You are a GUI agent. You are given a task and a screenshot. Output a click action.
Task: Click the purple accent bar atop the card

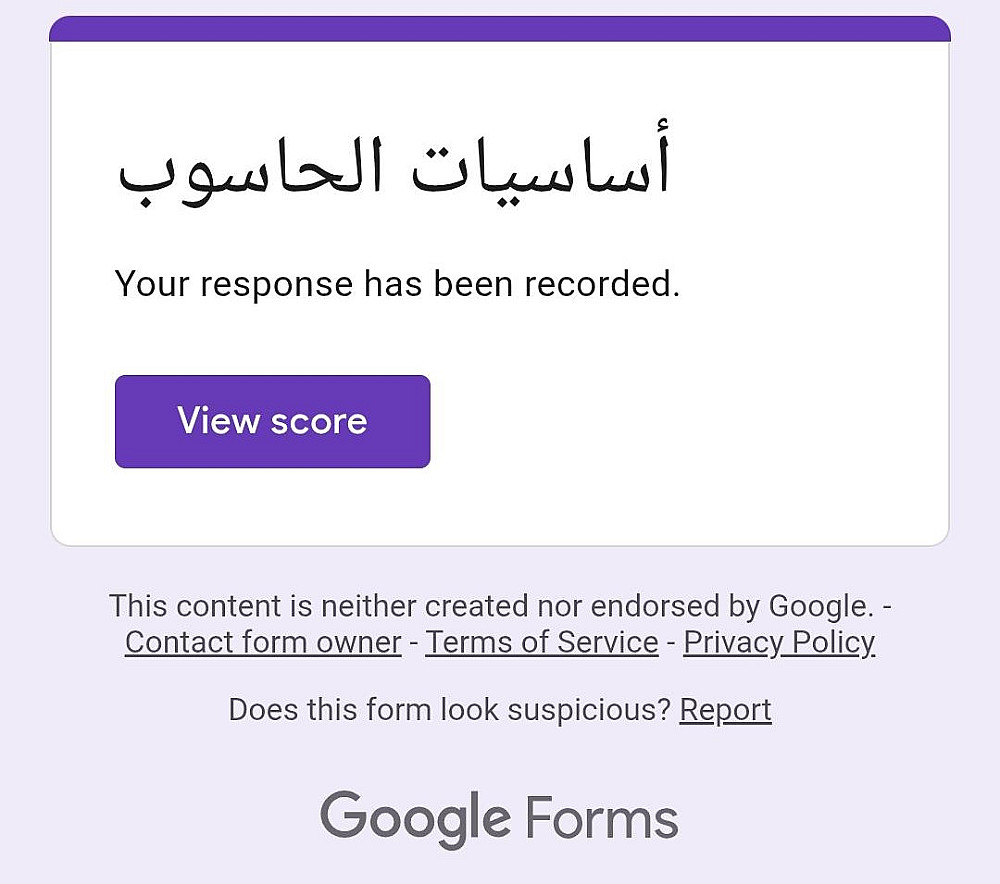(x=500, y=29)
